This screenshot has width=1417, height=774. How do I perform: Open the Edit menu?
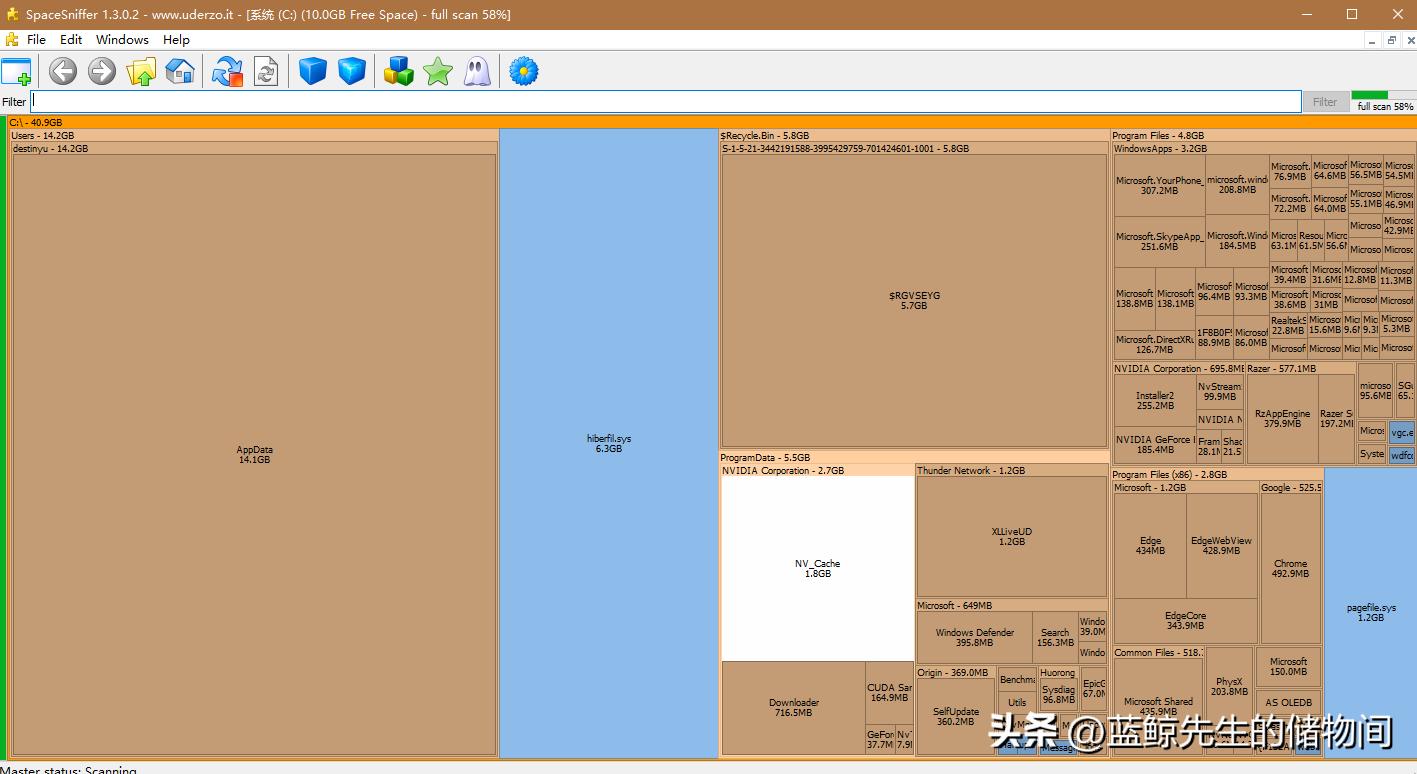(x=70, y=40)
